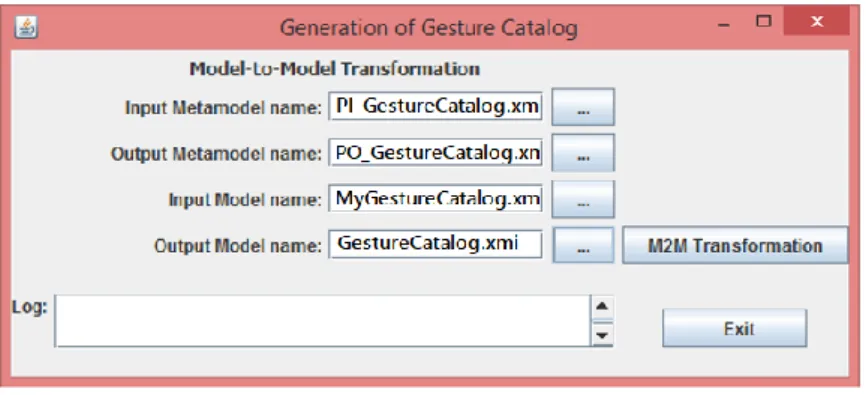Click inside the Log text area
The height and width of the screenshot is (395, 866).
pyautogui.click(x=323, y=321)
